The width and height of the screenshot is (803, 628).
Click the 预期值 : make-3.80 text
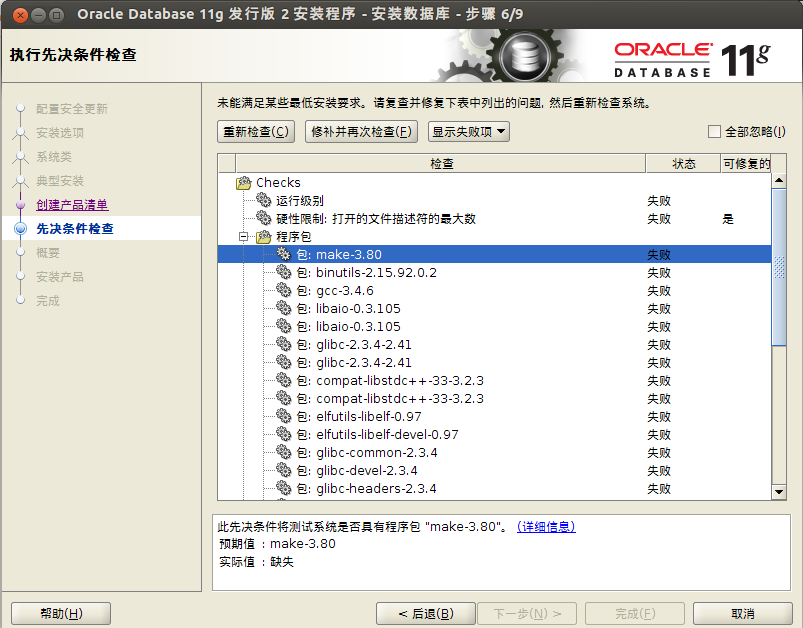pyautogui.click(x=277, y=543)
